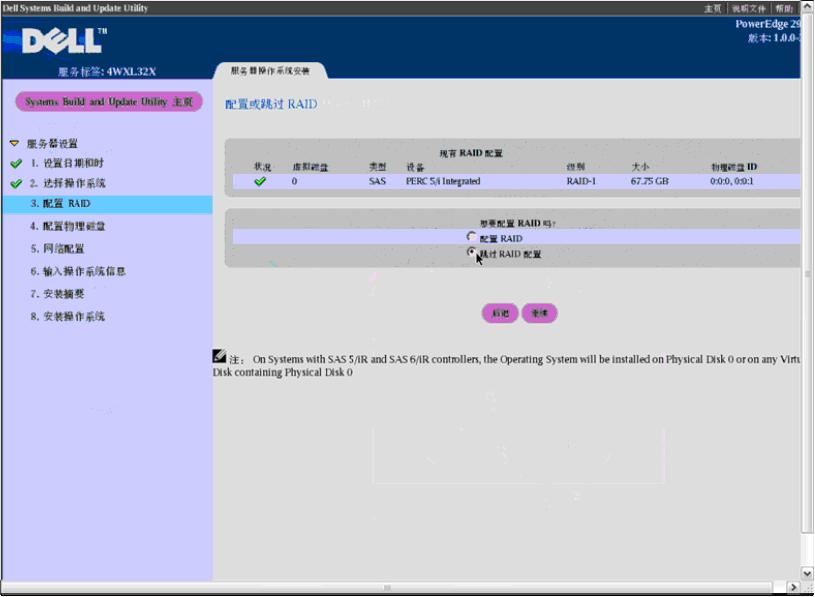The height and width of the screenshot is (597, 815).
Task: Click the 后退 back button
Action: pyautogui.click(x=500, y=313)
